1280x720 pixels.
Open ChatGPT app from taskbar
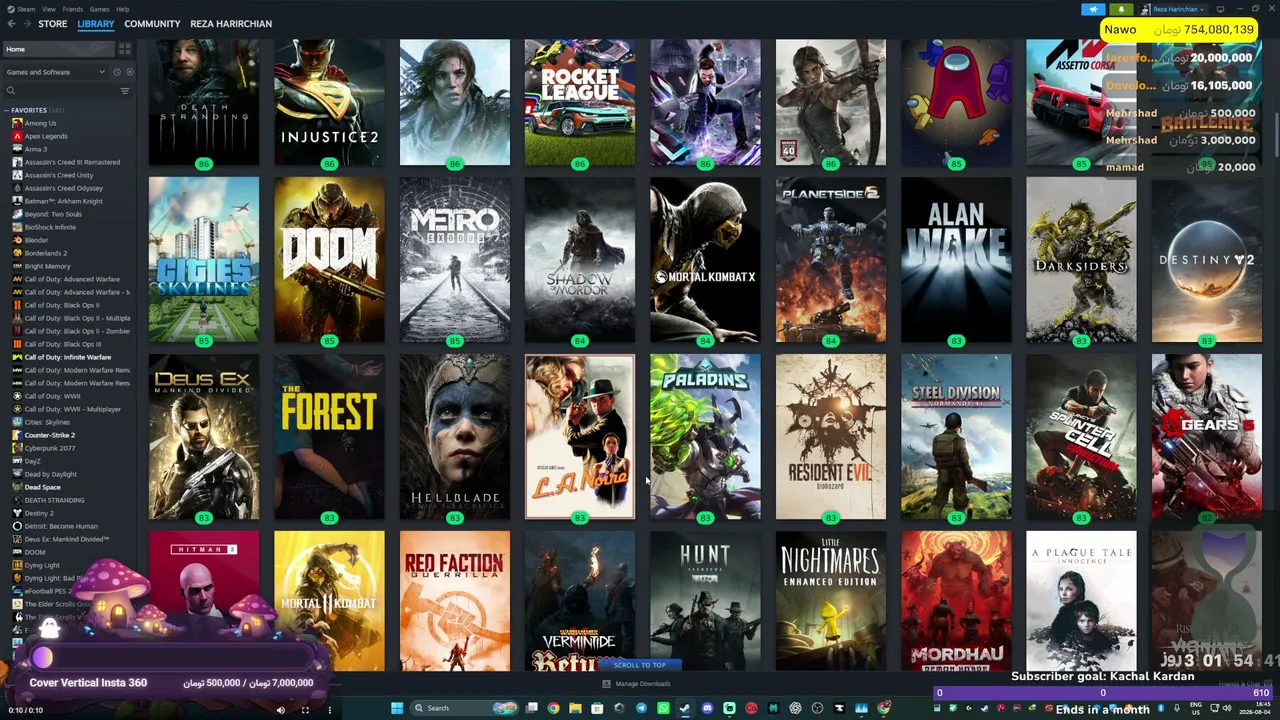[x=795, y=708]
